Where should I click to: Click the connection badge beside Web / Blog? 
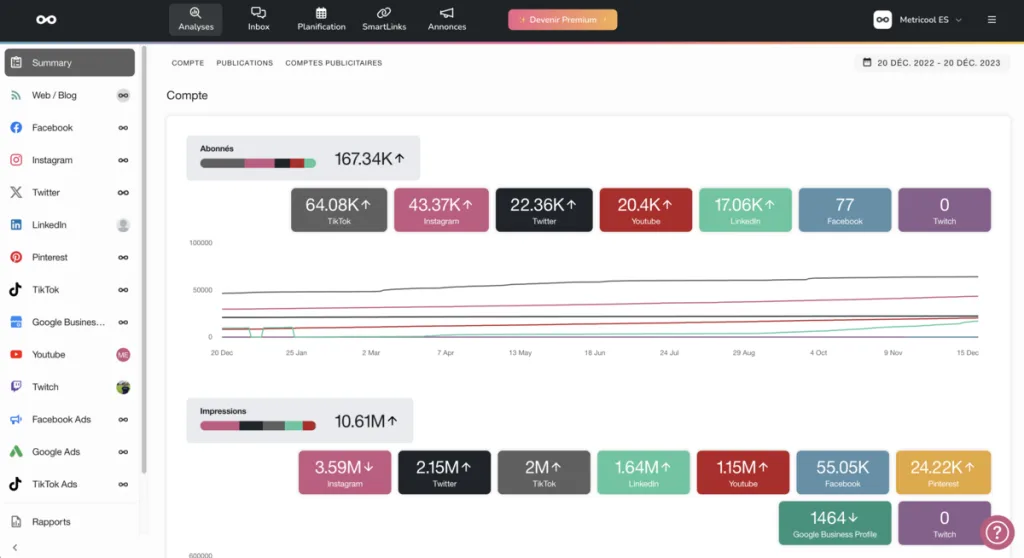point(123,95)
